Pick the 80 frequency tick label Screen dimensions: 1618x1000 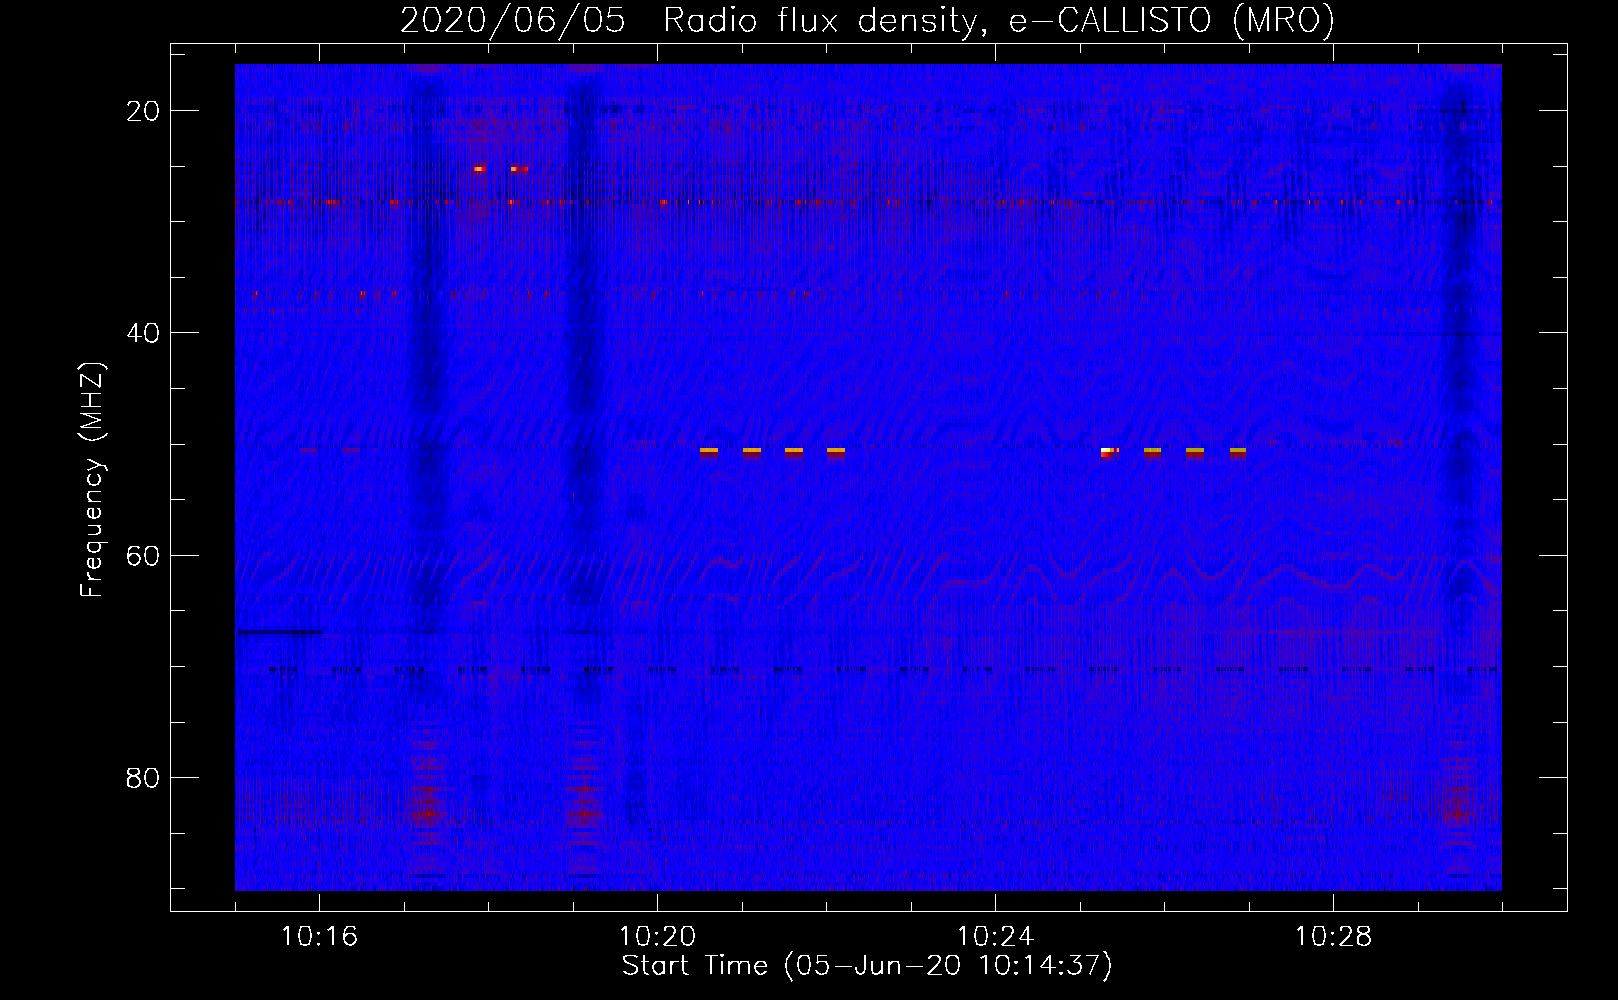click(143, 778)
